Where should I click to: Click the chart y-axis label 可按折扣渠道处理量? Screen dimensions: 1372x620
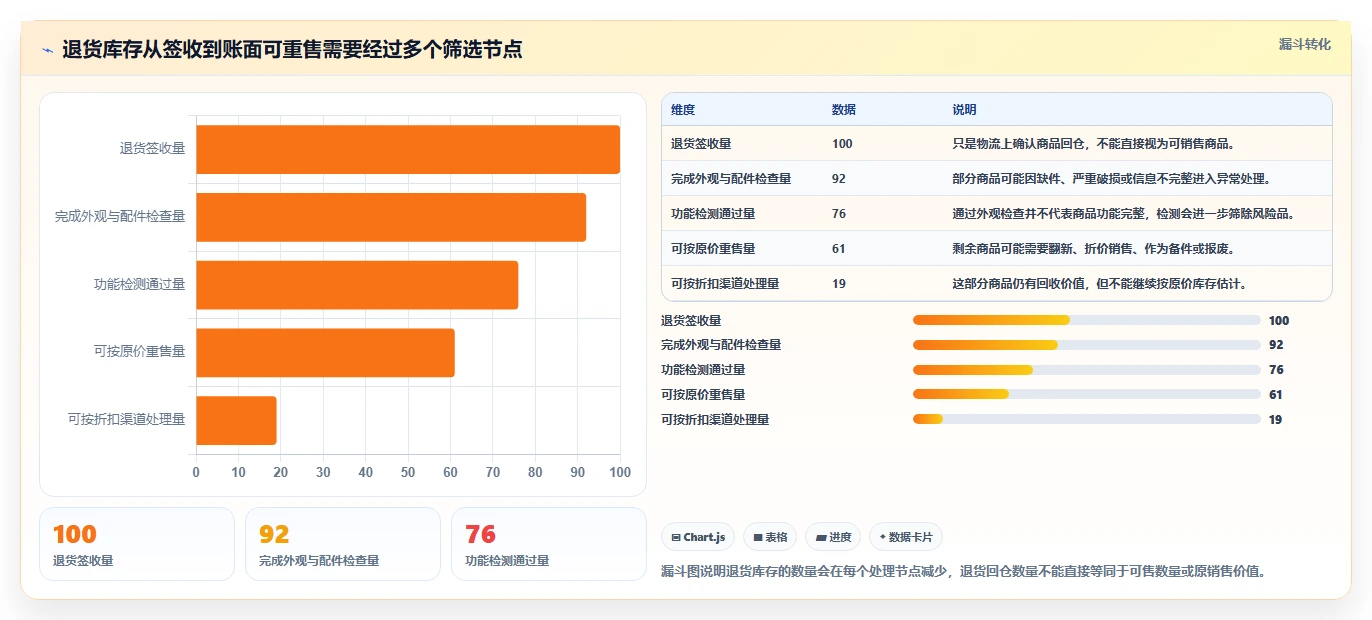127,420
